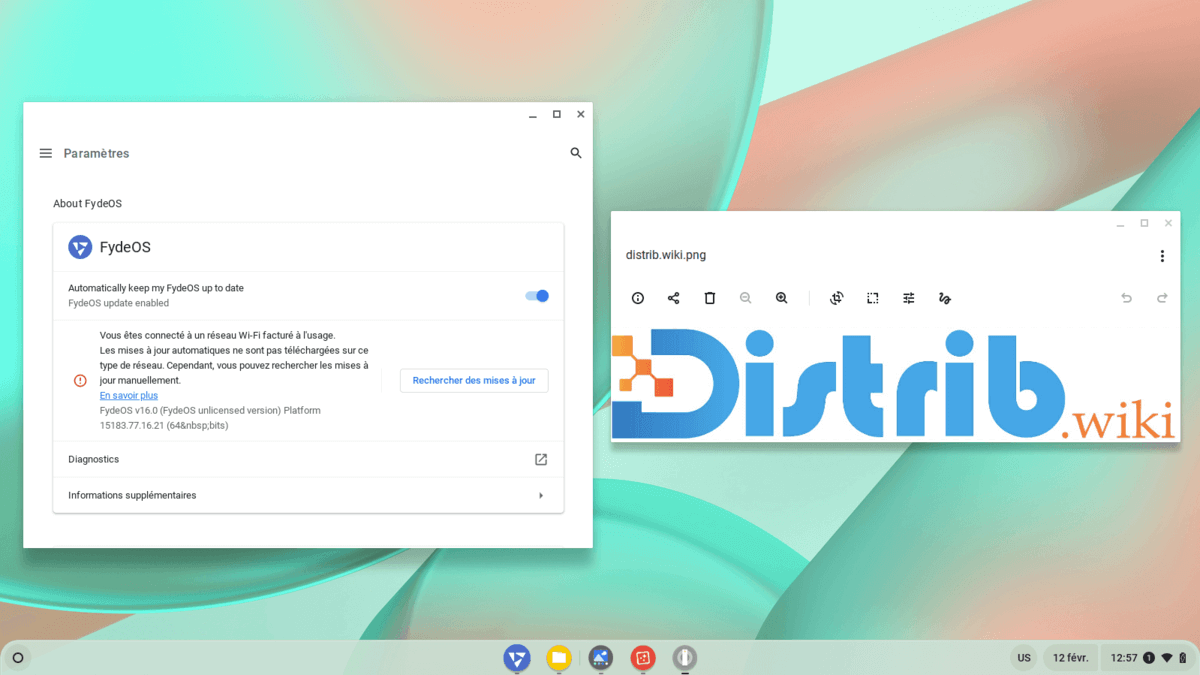The image size is (1200, 675).
Task: Select the Crop & rotate tool
Action: coord(837,298)
